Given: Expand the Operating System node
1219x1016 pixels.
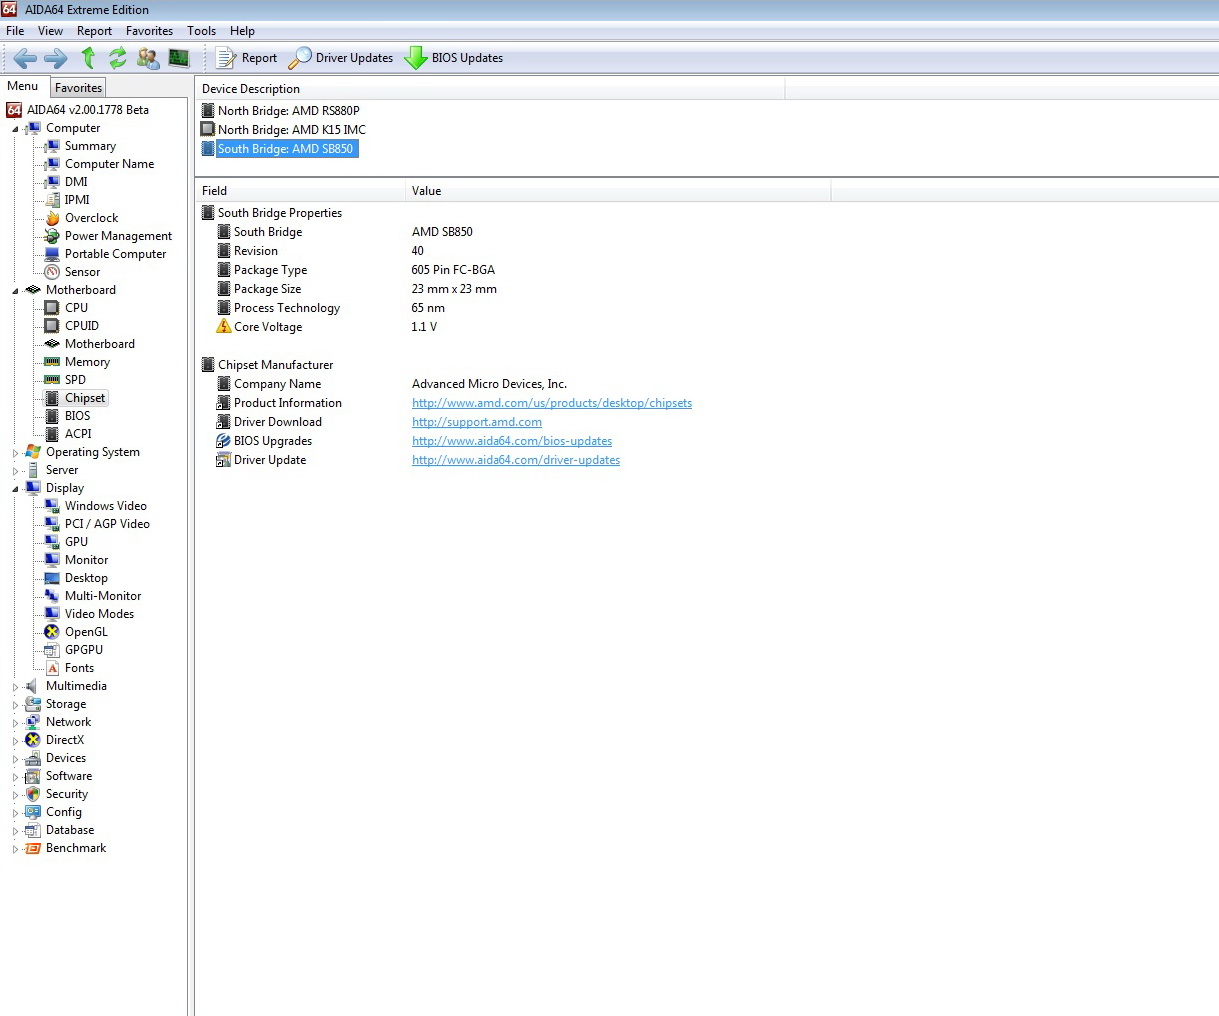Looking at the screenshot, I should pos(15,453).
